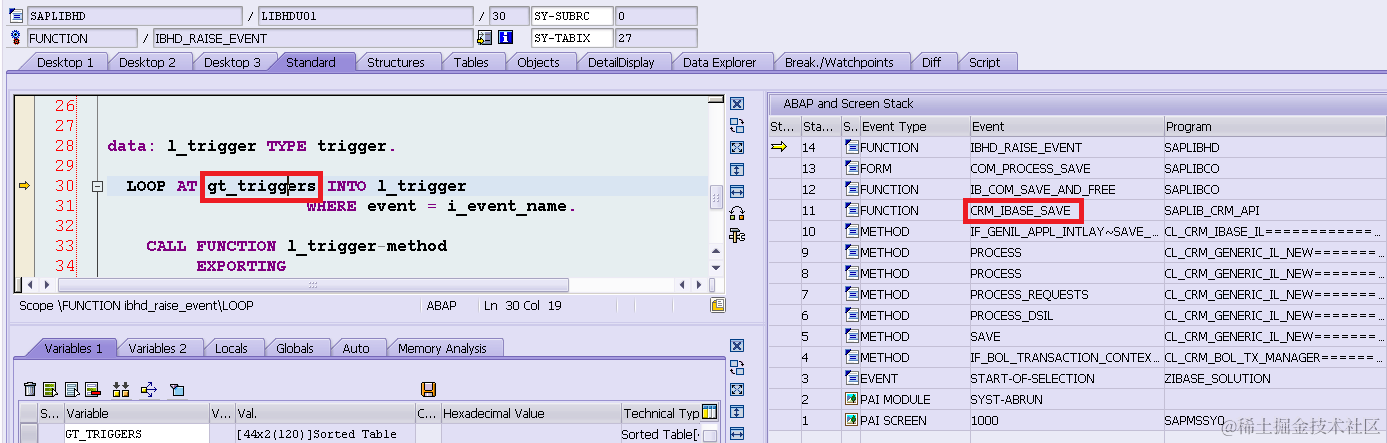Close the source code tool

click(x=737, y=104)
